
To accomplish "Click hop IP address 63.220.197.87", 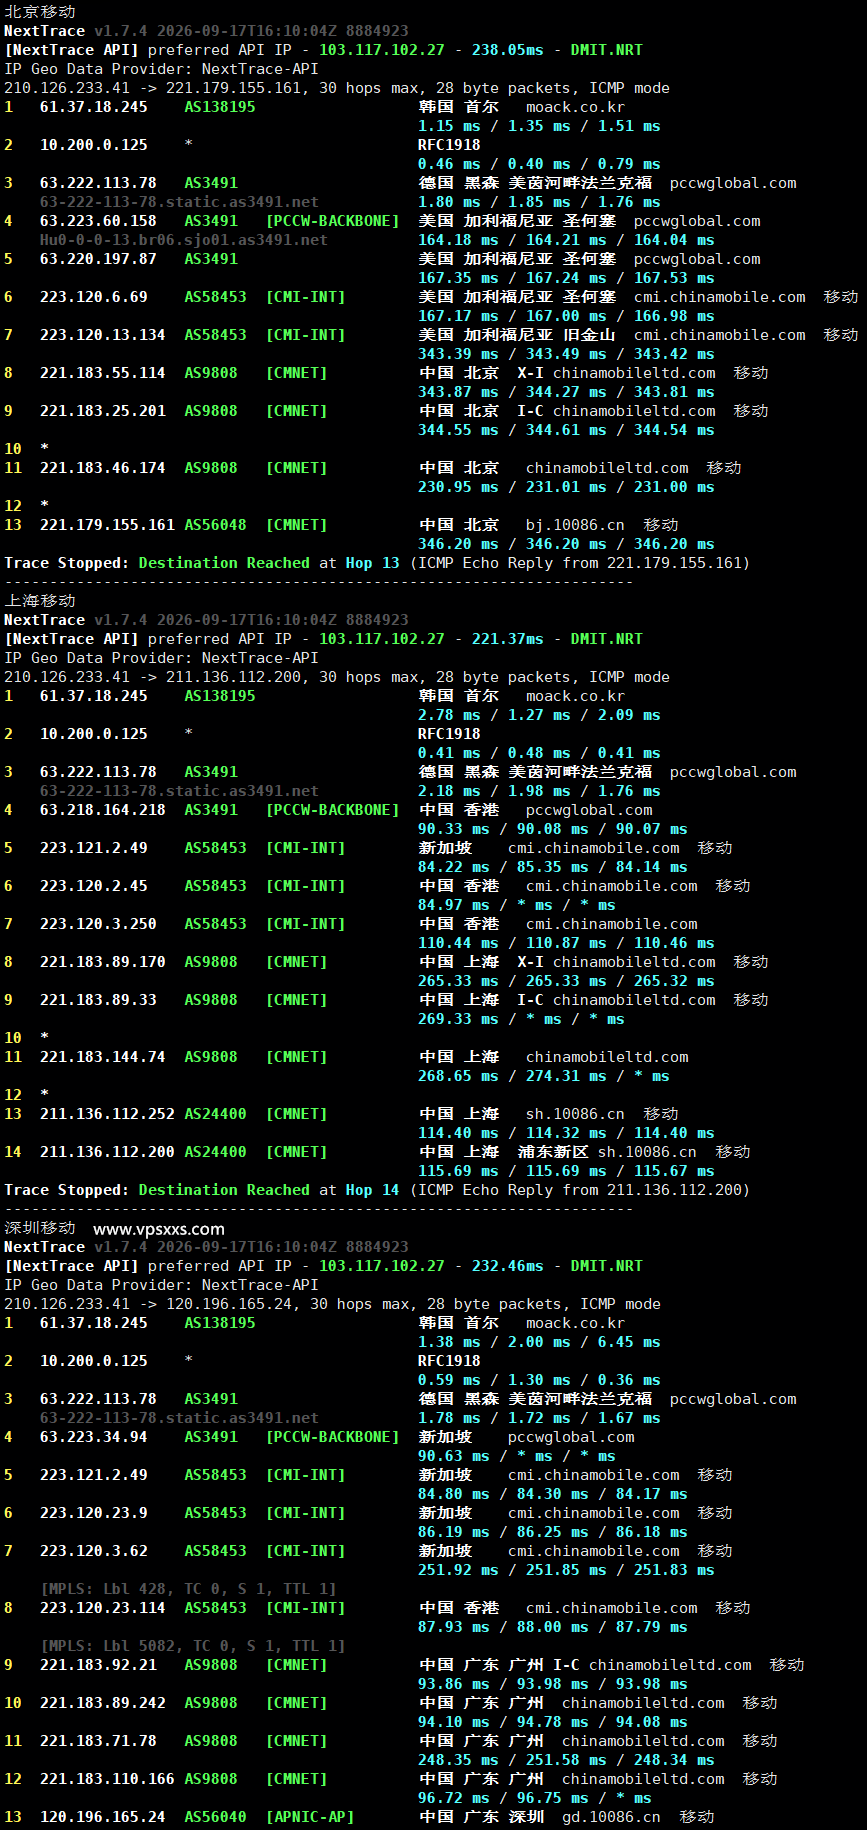I will click(98, 259).
